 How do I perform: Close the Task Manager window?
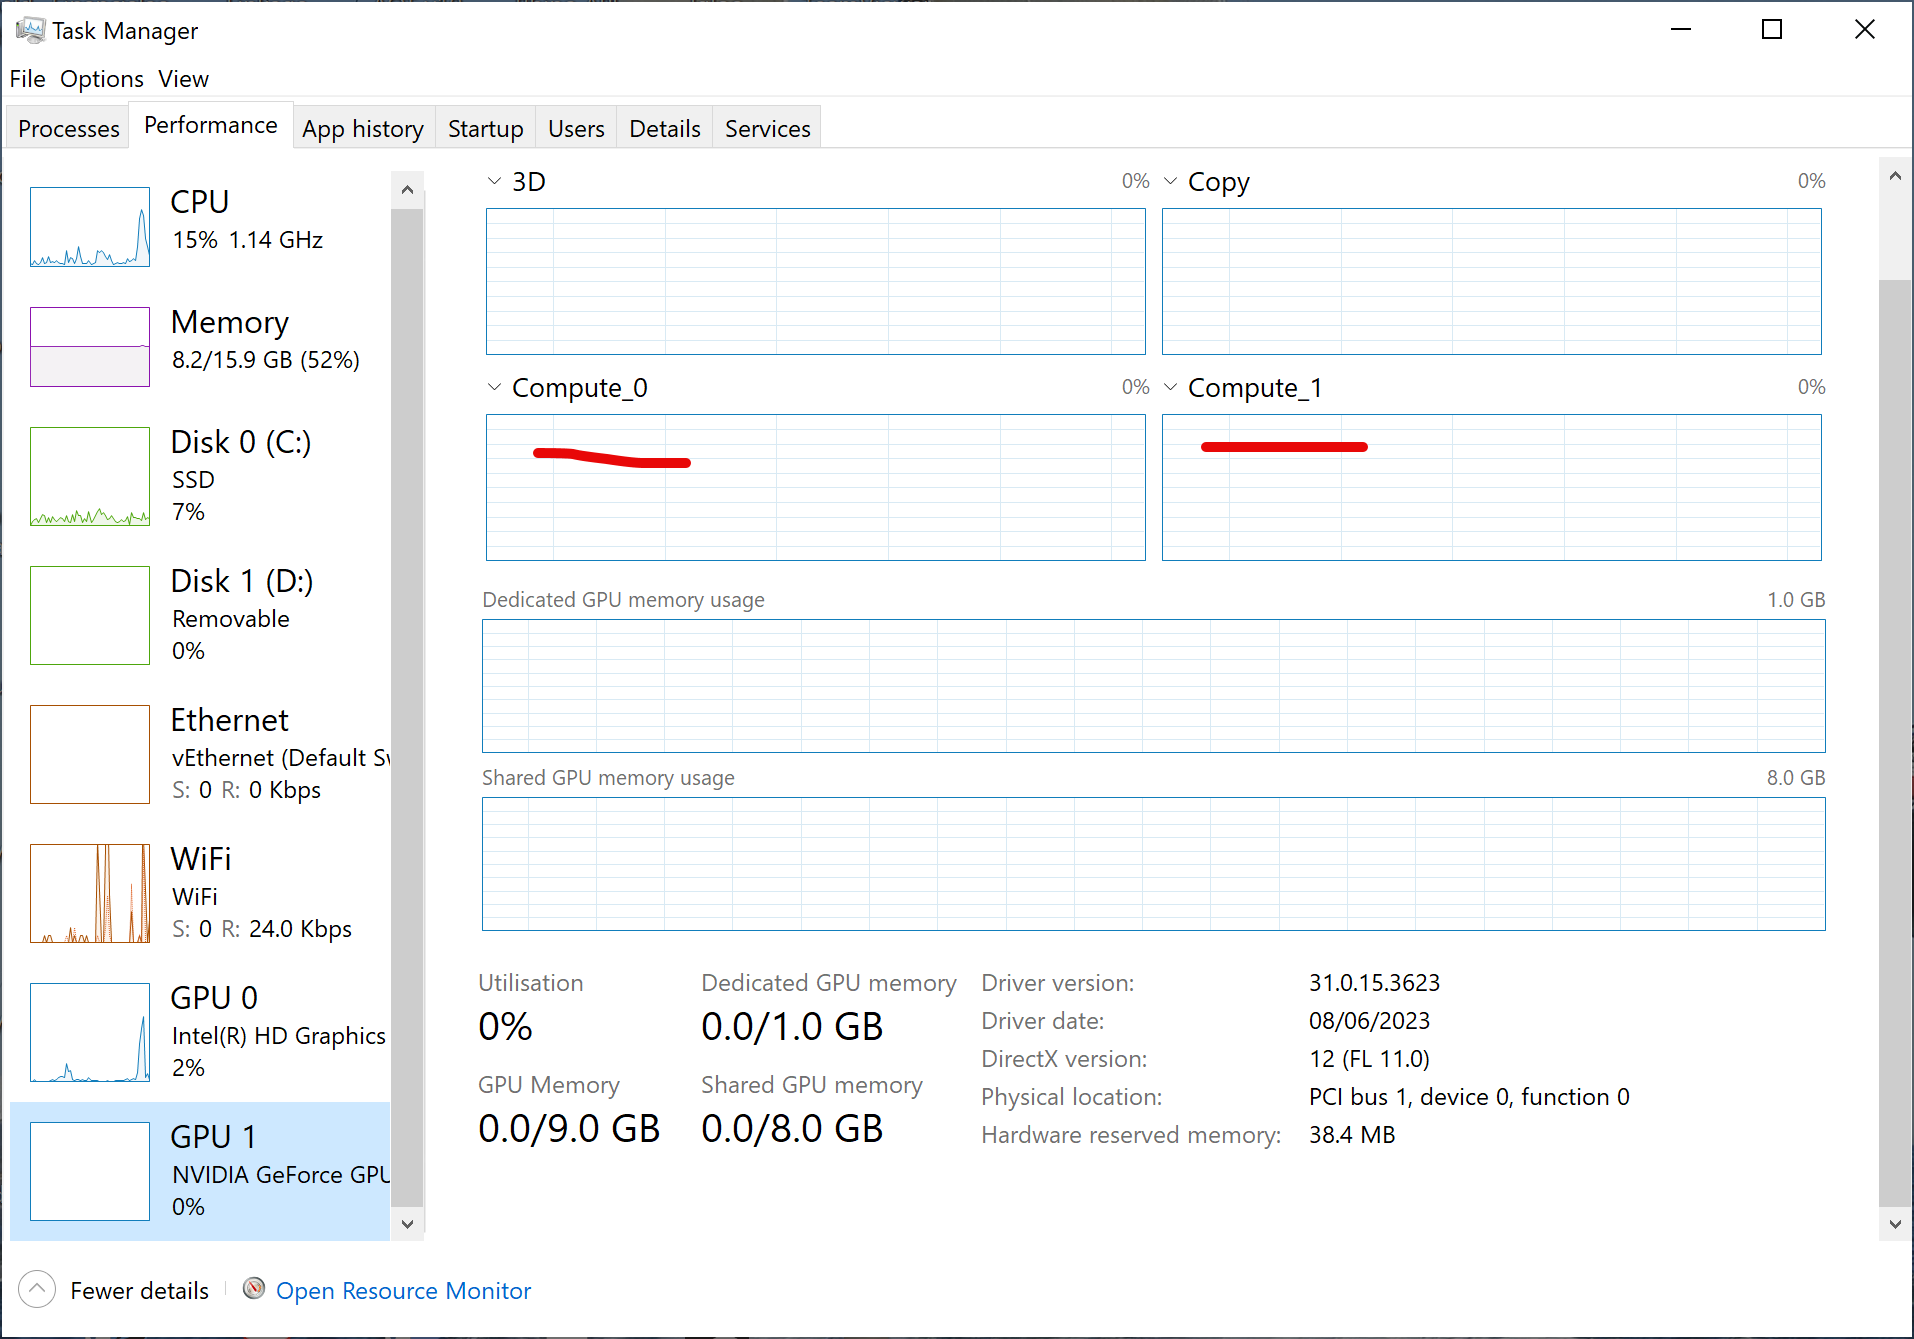[1864, 30]
